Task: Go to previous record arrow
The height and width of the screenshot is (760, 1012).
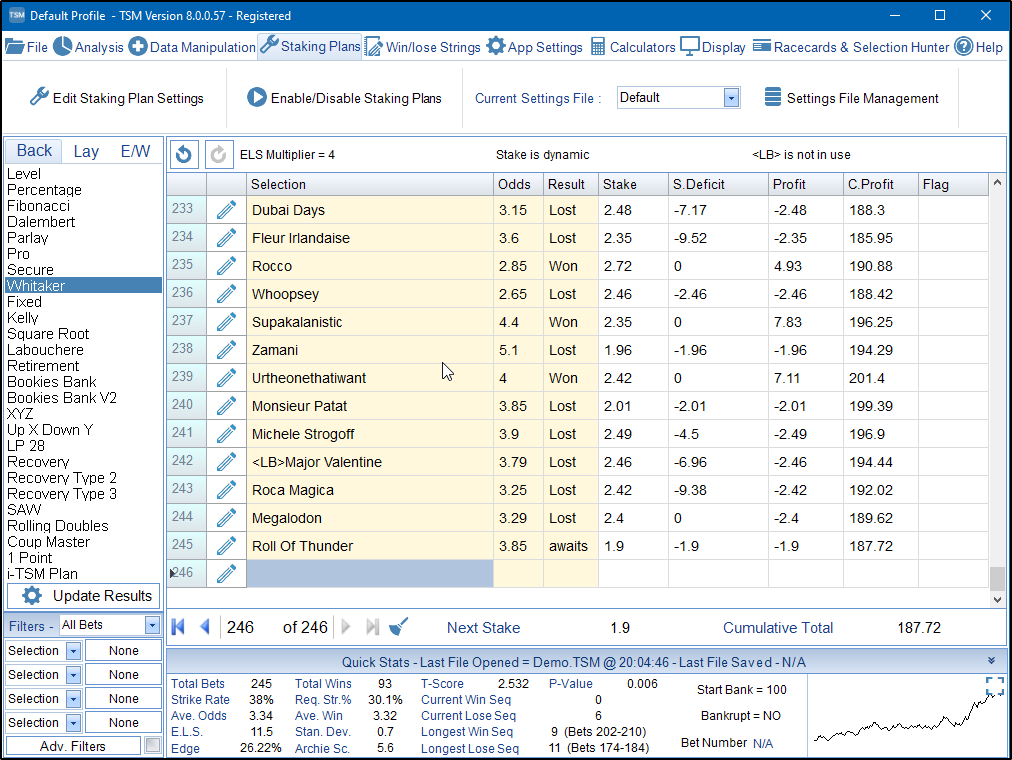Action: pyautogui.click(x=205, y=627)
